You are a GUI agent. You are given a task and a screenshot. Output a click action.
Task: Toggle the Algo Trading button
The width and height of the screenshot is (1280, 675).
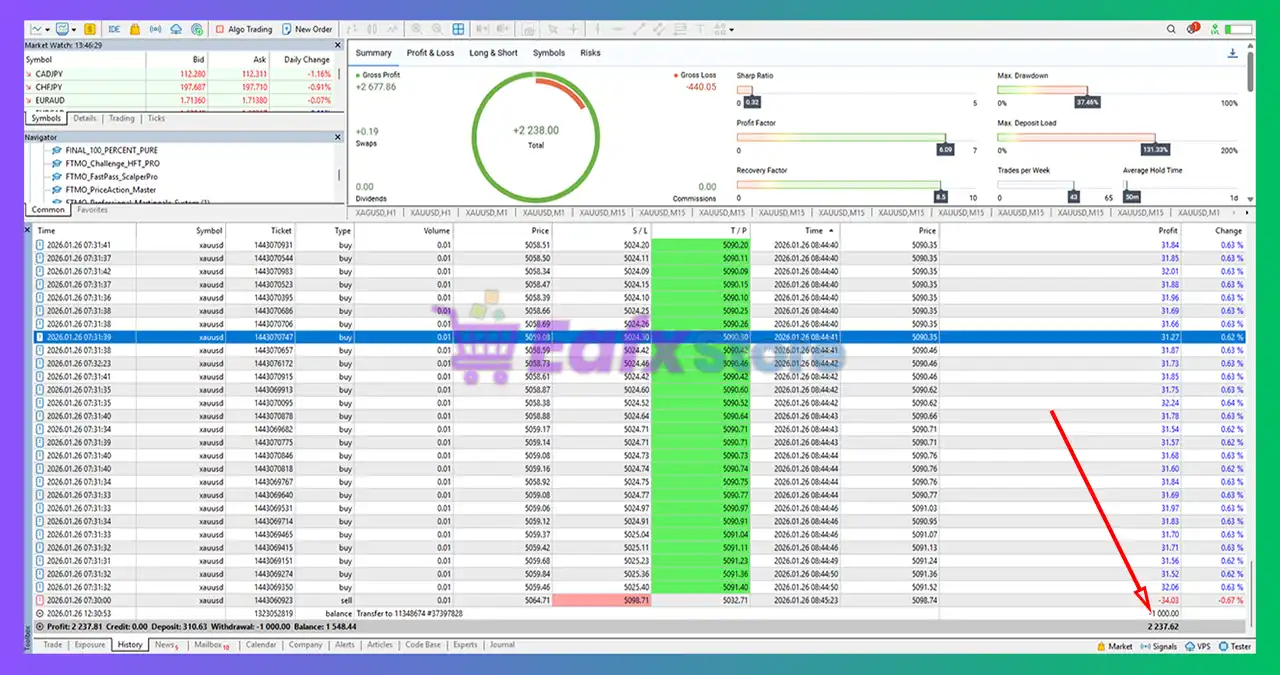tap(243, 29)
